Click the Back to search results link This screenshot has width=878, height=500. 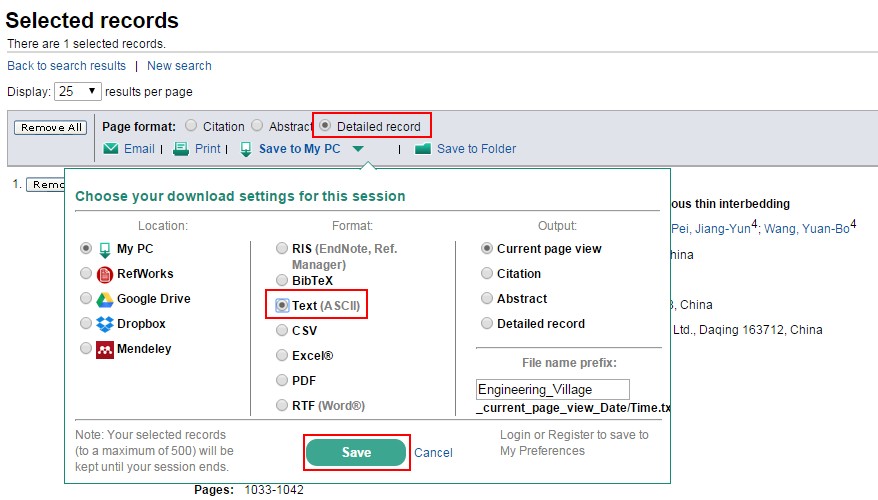pyautogui.click(x=67, y=66)
